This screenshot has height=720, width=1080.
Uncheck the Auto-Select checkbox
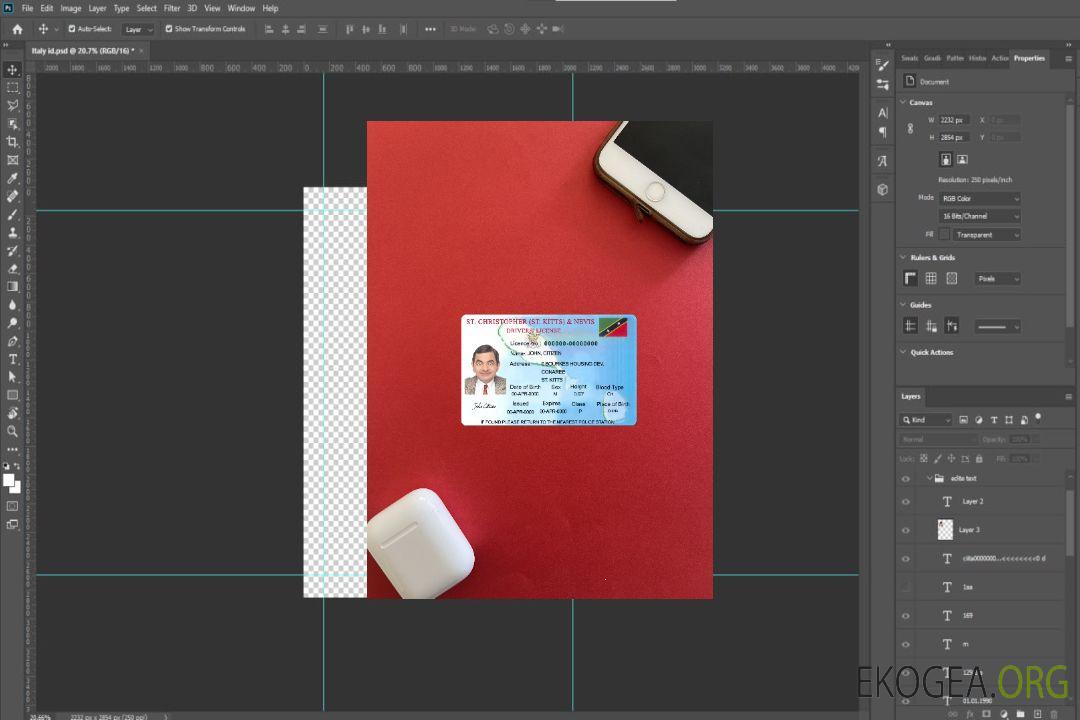click(x=71, y=29)
